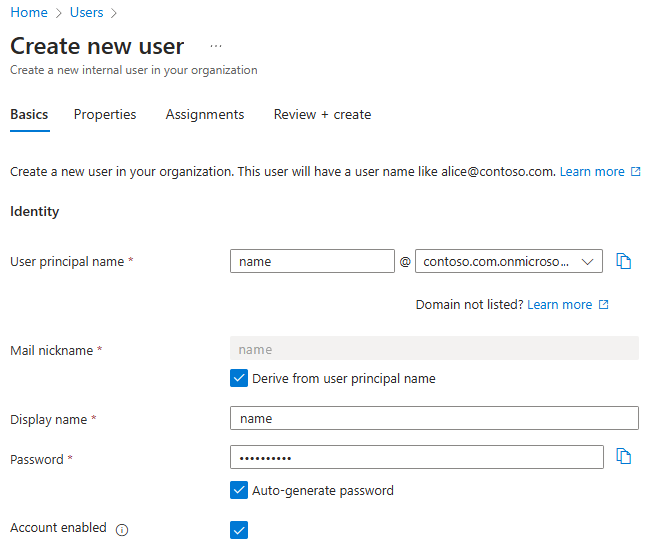This screenshot has height=546, width=651.
Task: Copy the user principal name
Action: pyautogui.click(x=624, y=261)
